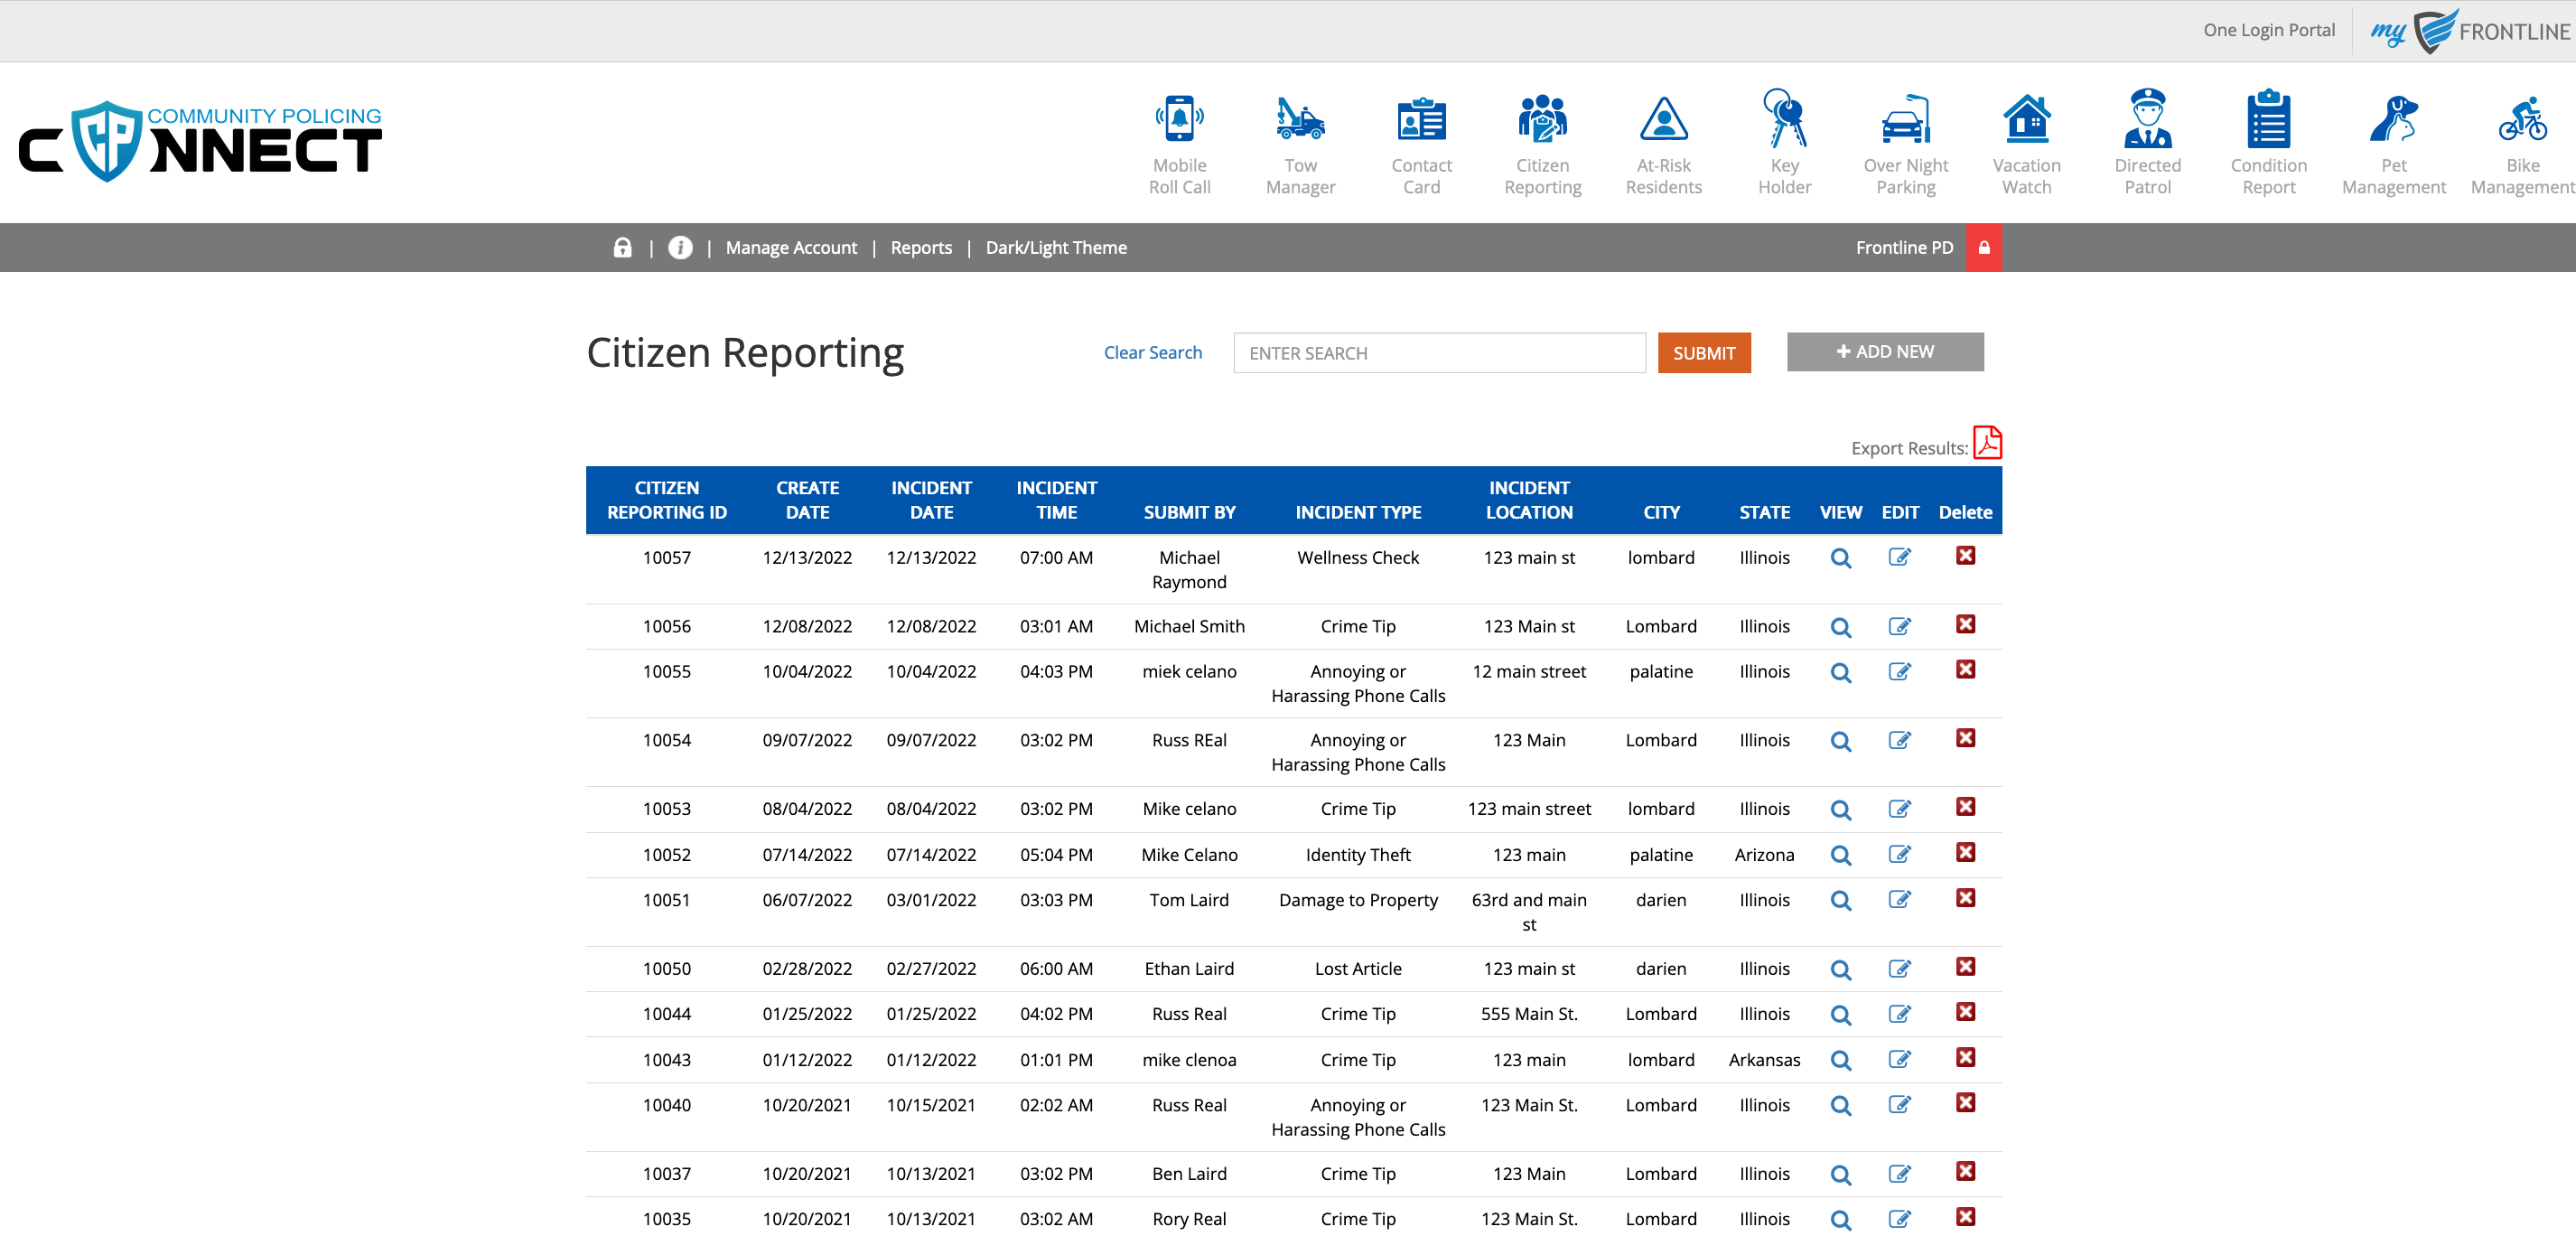2576x1236 pixels.
Task: Delete report 10056 entry
Action: [1965, 625]
